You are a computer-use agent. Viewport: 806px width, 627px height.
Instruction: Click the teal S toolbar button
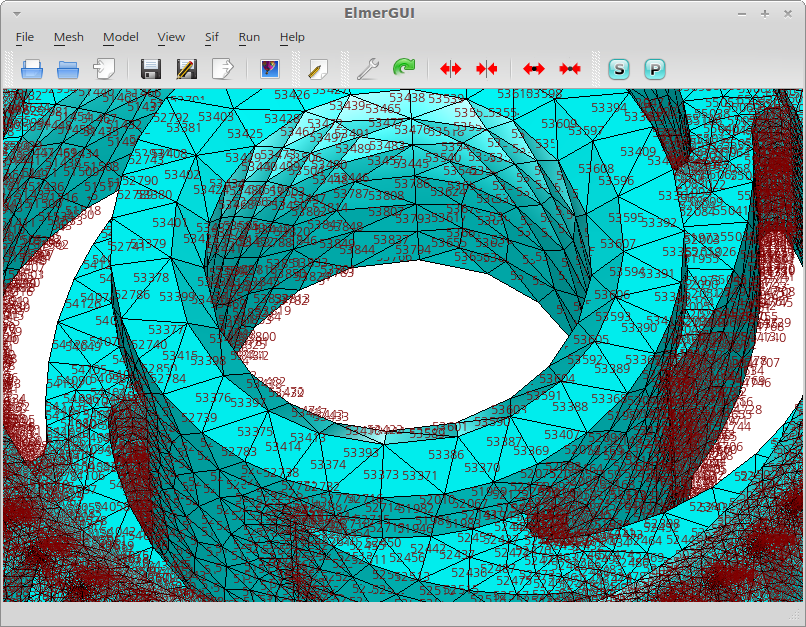click(619, 69)
